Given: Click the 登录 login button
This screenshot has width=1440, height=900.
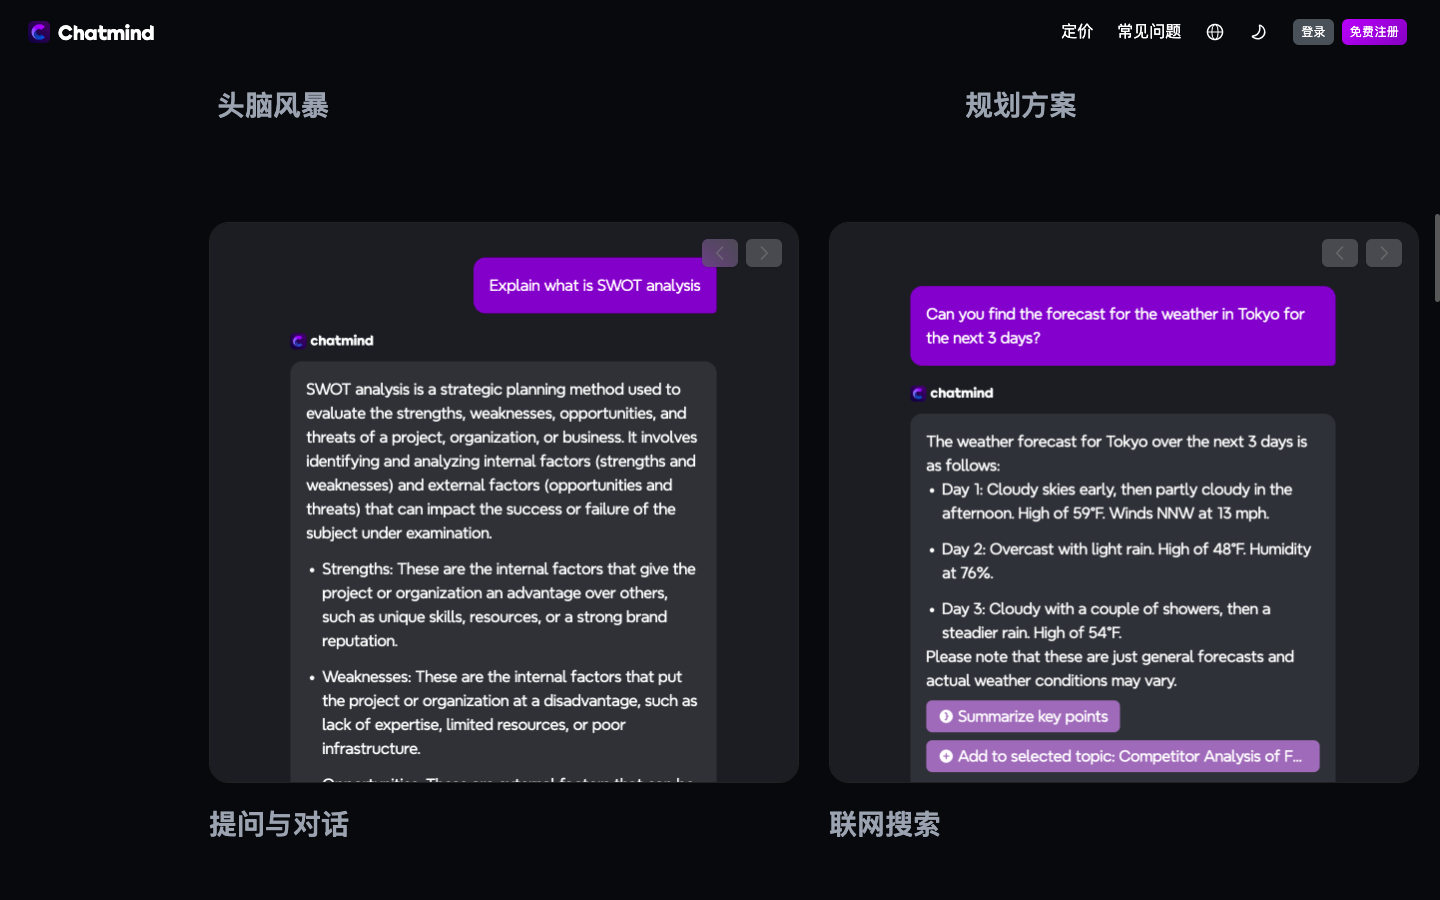Looking at the screenshot, I should pyautogui.click(x=1312, y=31).
